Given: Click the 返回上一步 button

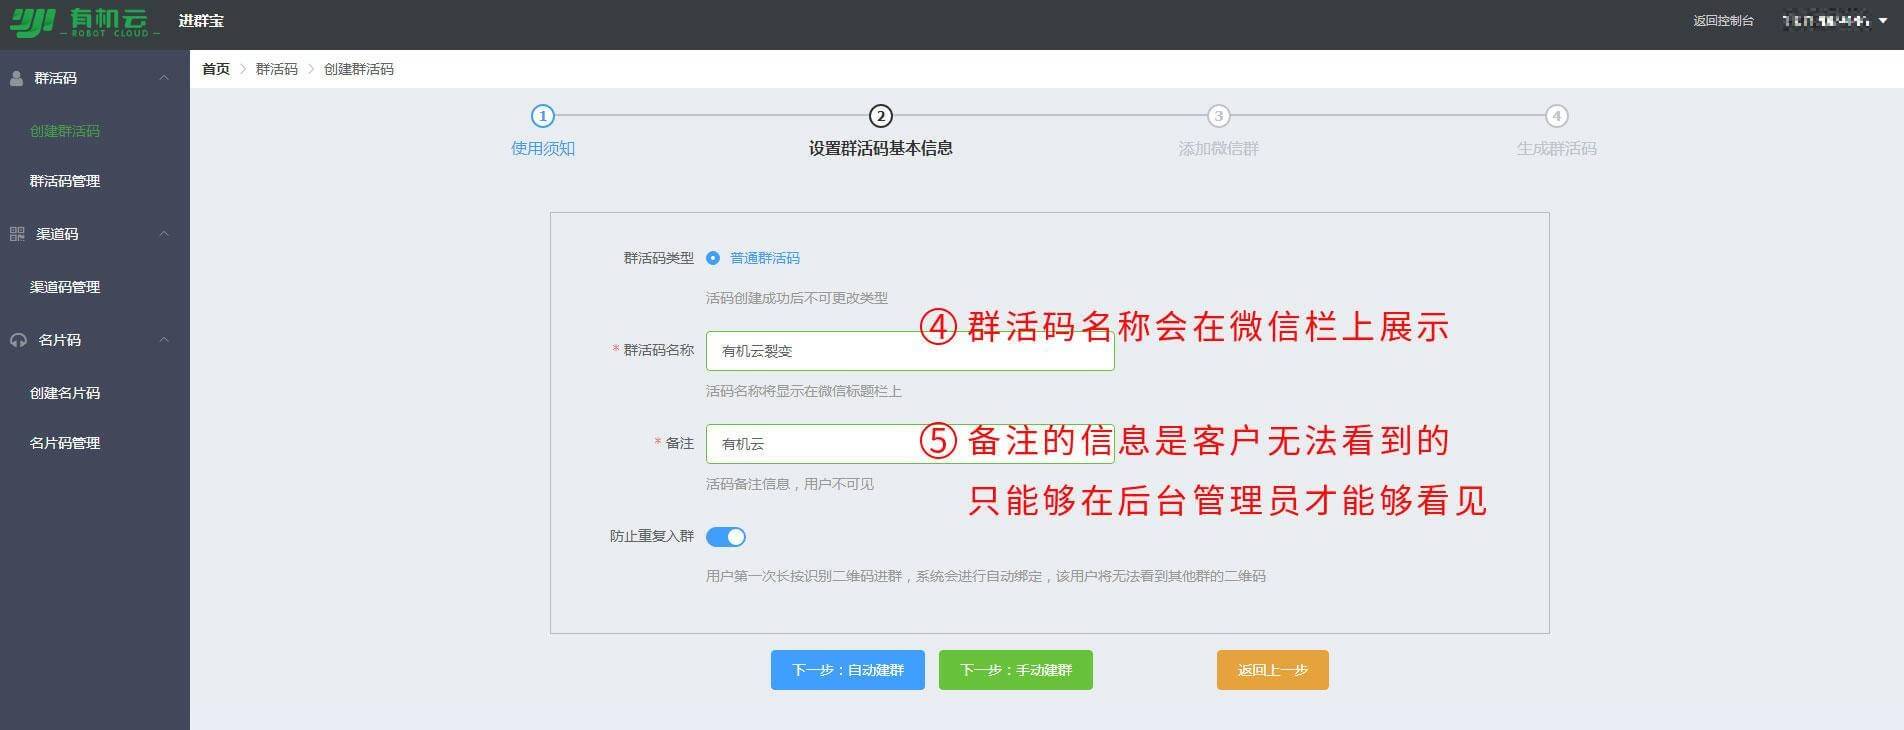Looking at the screenshot, I should point(1273,670).
